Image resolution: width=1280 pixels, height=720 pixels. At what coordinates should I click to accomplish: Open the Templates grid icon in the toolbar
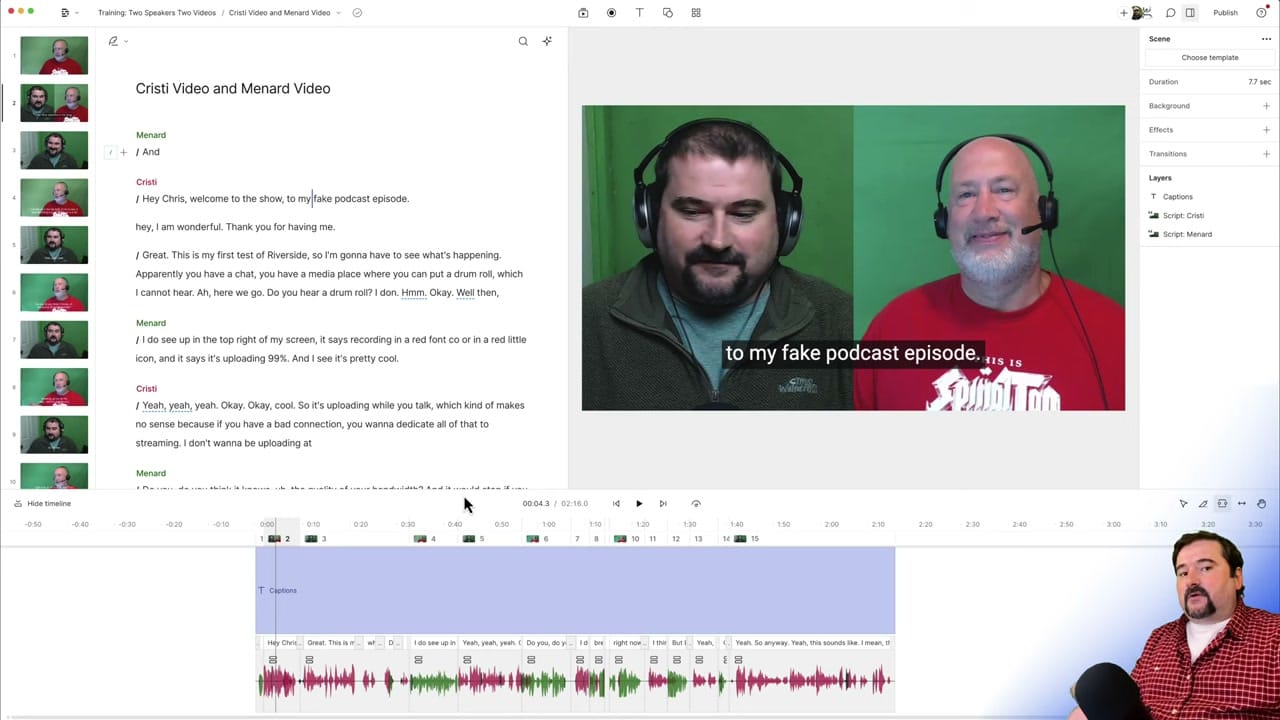(x=696, y=12)
